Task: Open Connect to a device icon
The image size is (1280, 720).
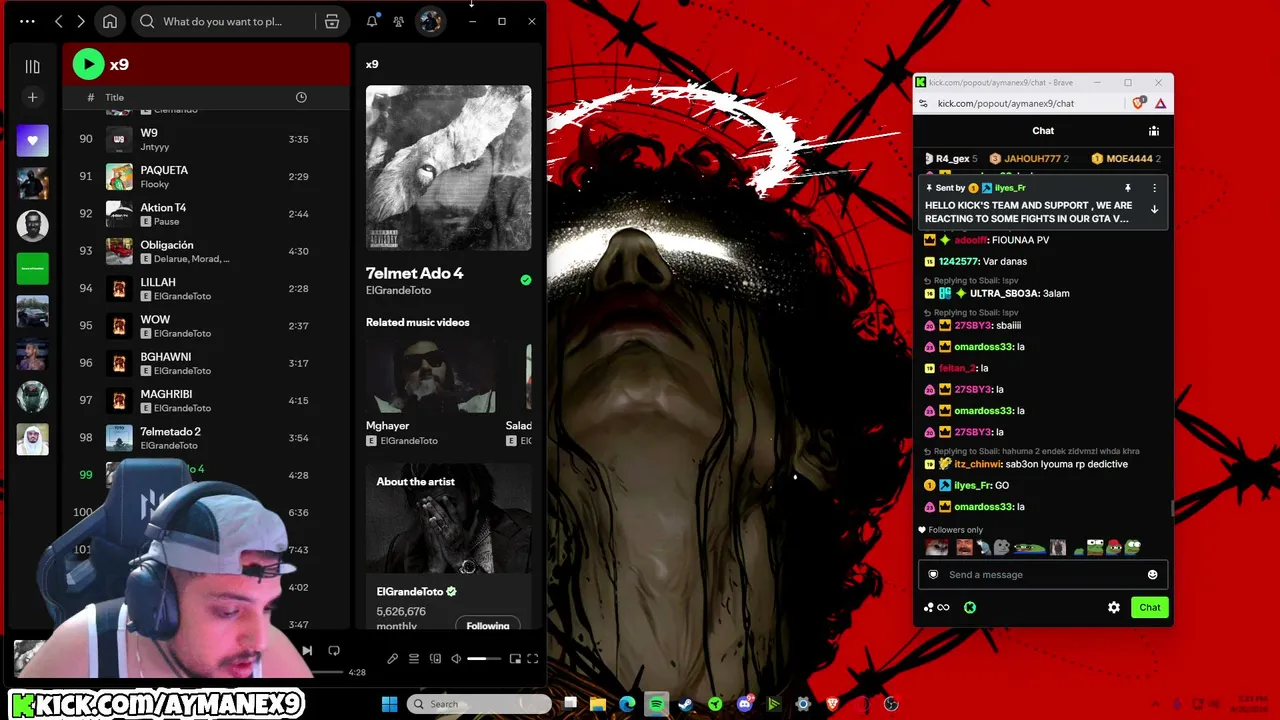Action: tap(435, 658)
